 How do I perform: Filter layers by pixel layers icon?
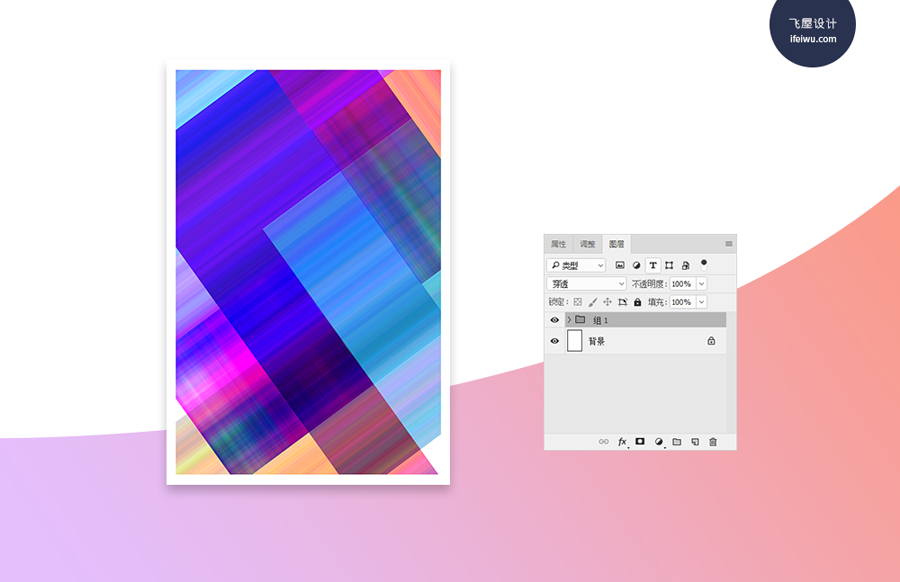tap(620, 265)
